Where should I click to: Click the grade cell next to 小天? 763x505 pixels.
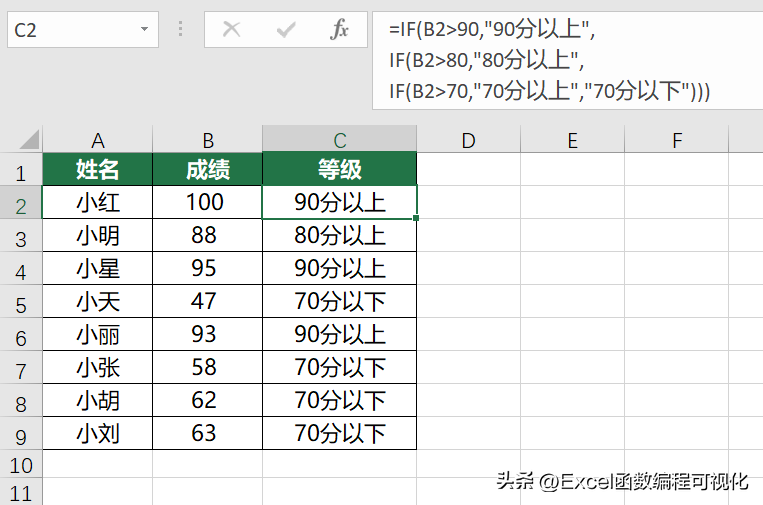(x=340, y=302)
